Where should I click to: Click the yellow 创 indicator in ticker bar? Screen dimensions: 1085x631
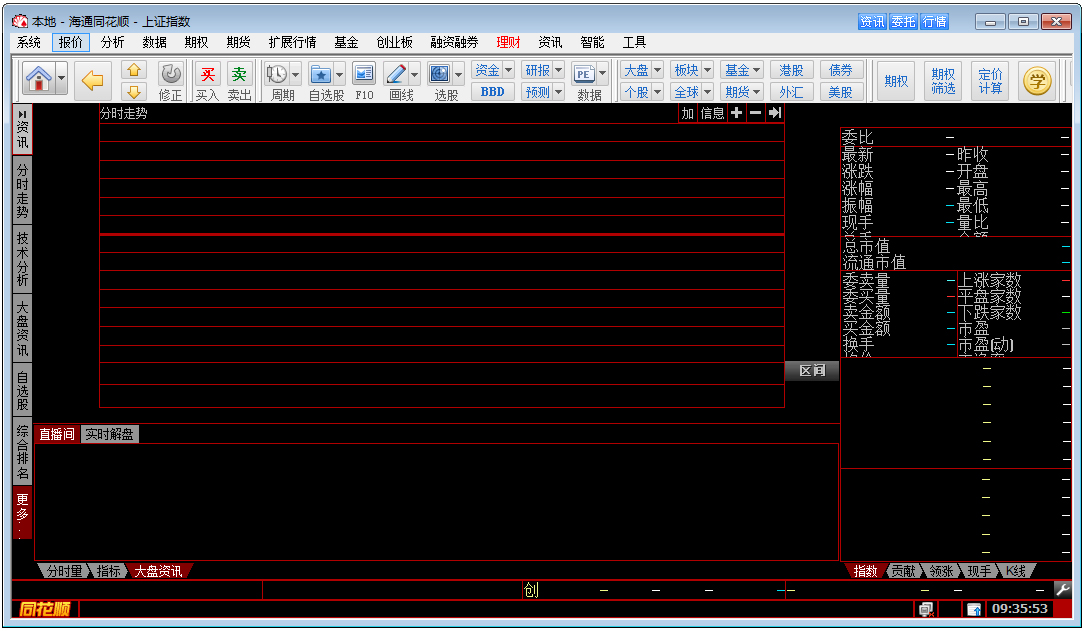pyautogui.click(x=531, y=589)
